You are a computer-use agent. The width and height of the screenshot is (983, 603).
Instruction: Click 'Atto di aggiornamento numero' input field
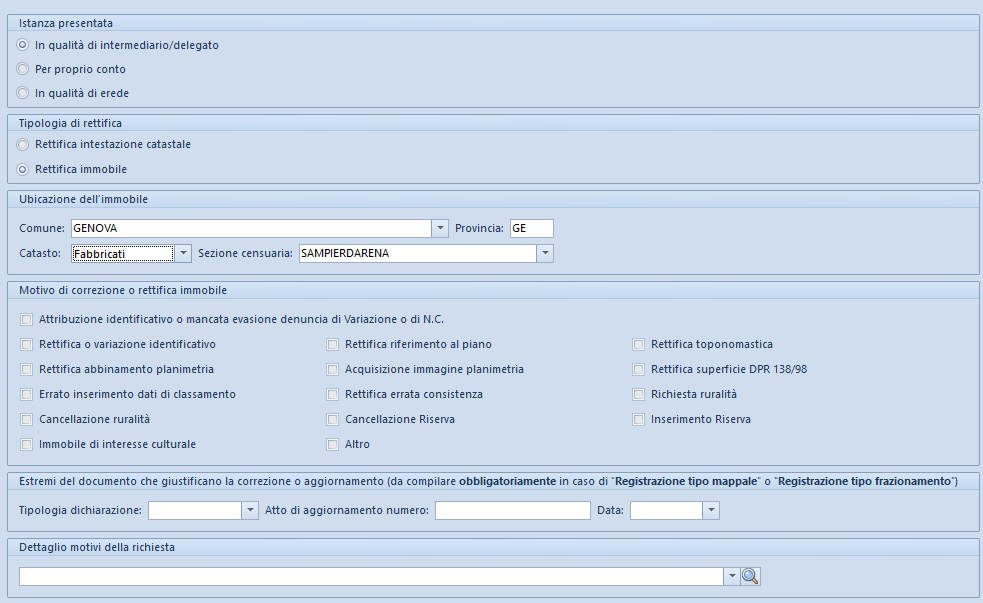pyautogui.click(x=512, y=511)
